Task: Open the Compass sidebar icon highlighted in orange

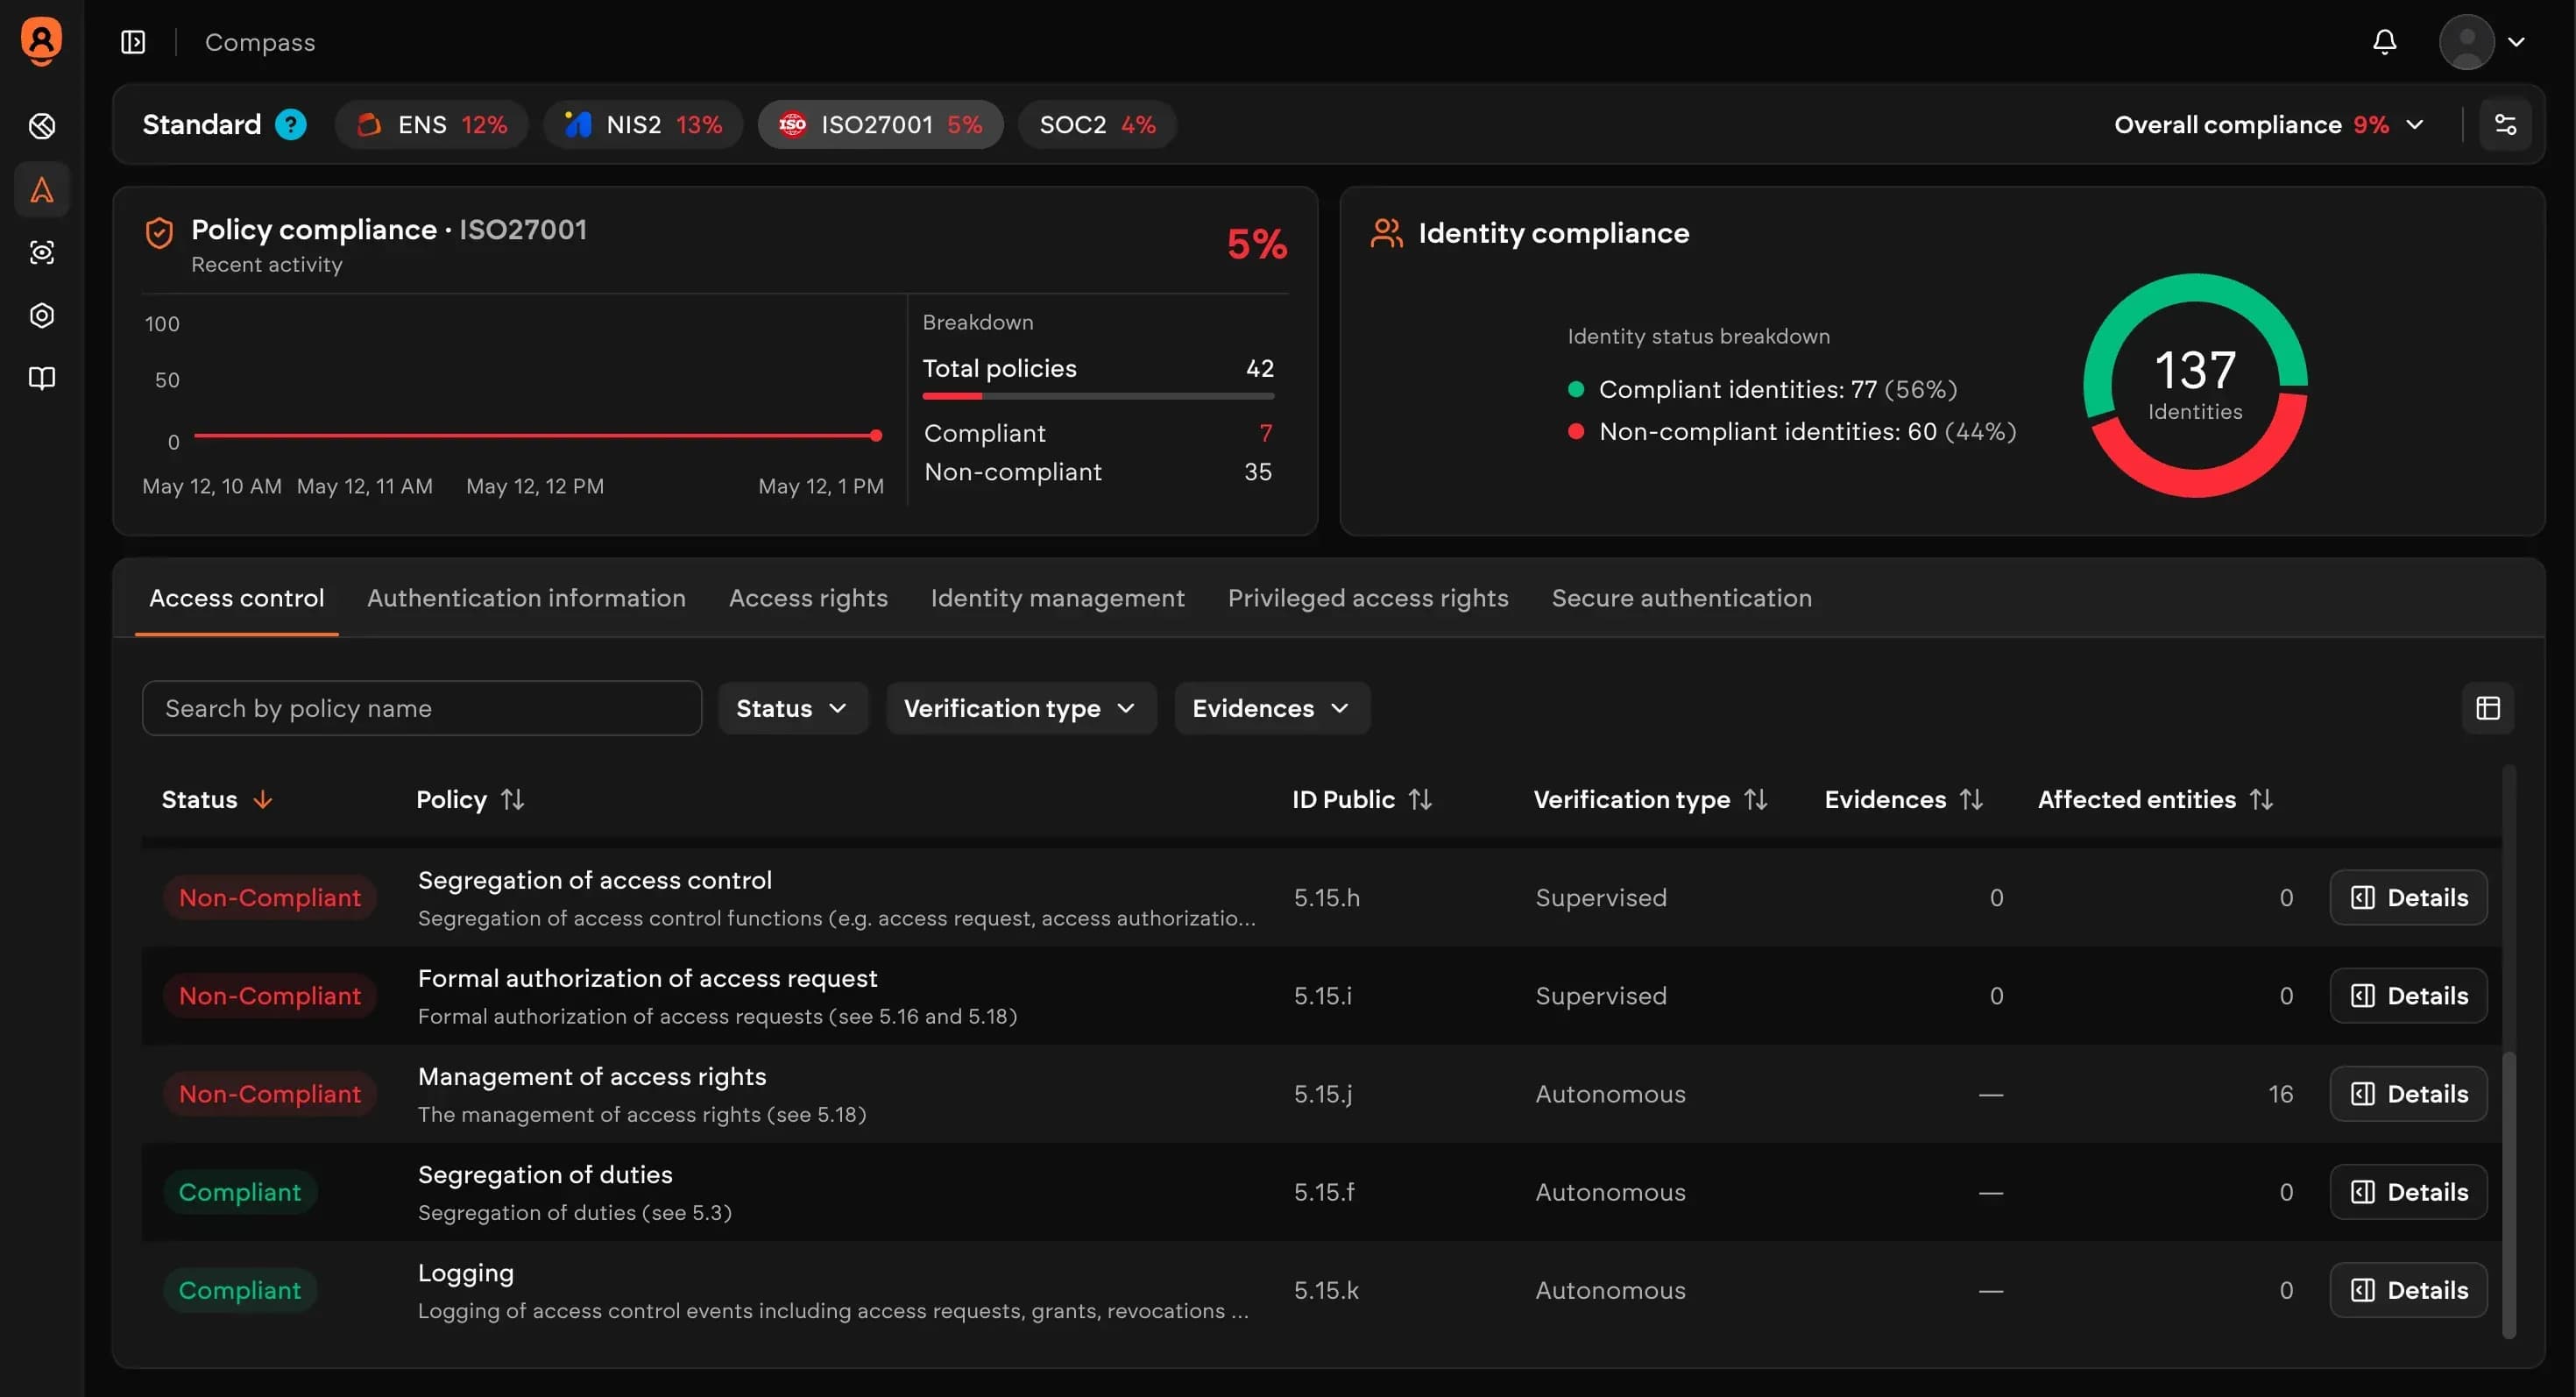Action: 42,189
